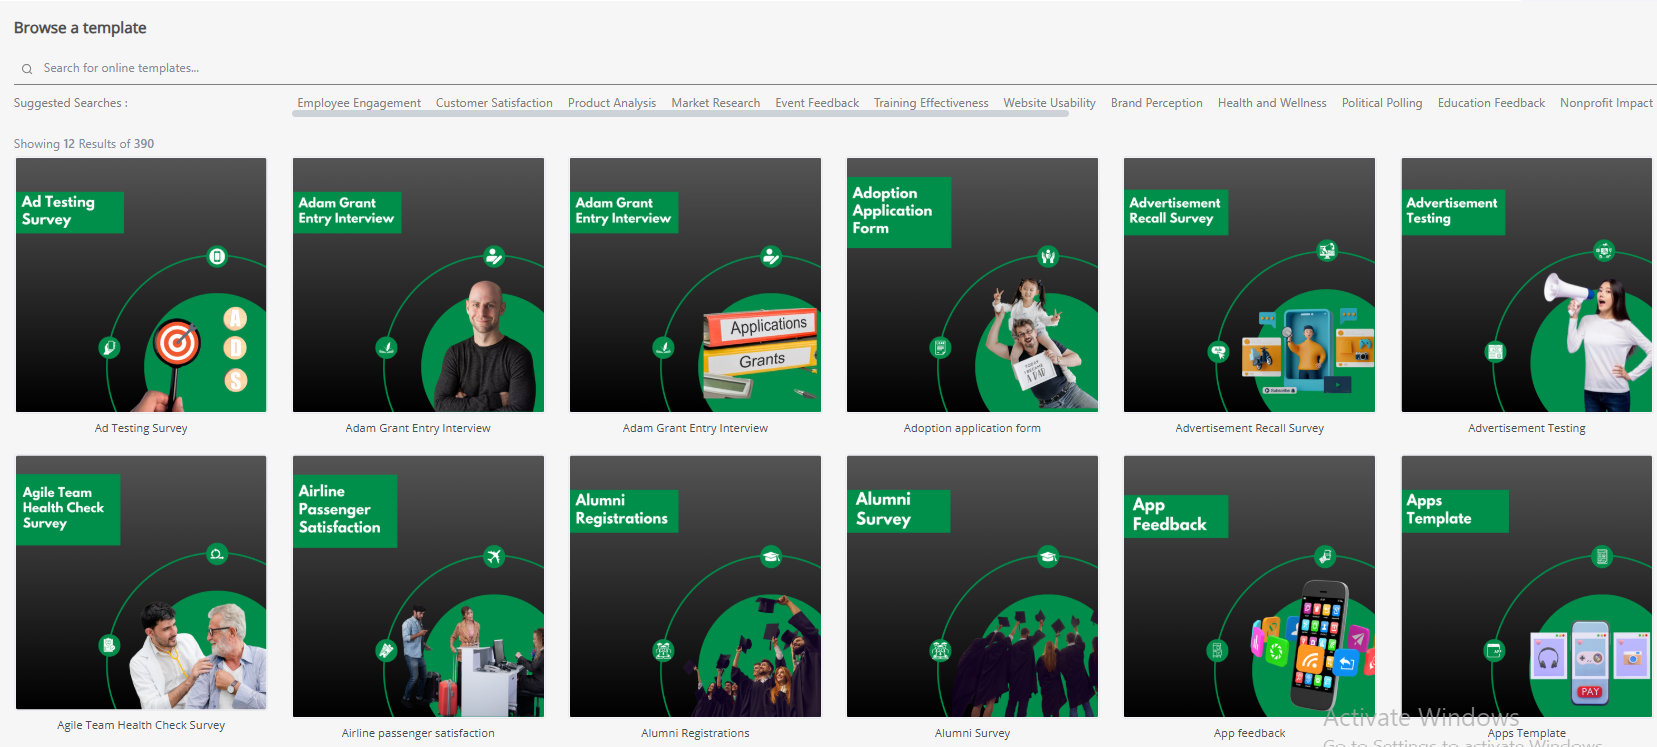1657x747 pixels.
Task: Select Customer Satisfaction suggested search
Action: 494,103
